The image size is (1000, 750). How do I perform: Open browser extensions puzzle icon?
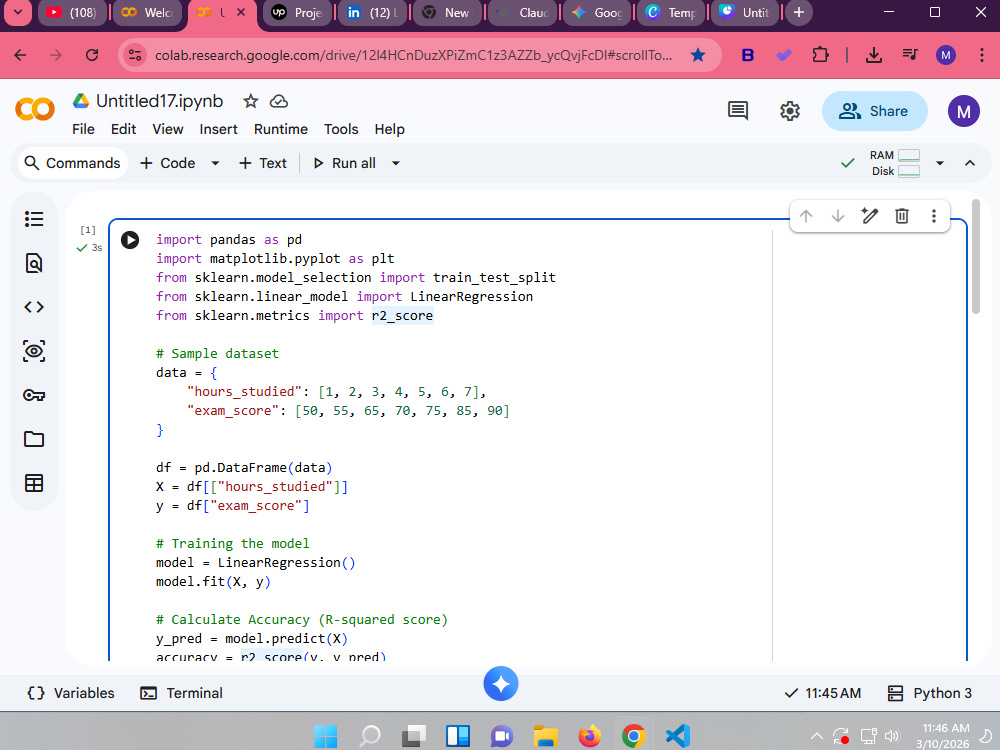coord(820,55)
